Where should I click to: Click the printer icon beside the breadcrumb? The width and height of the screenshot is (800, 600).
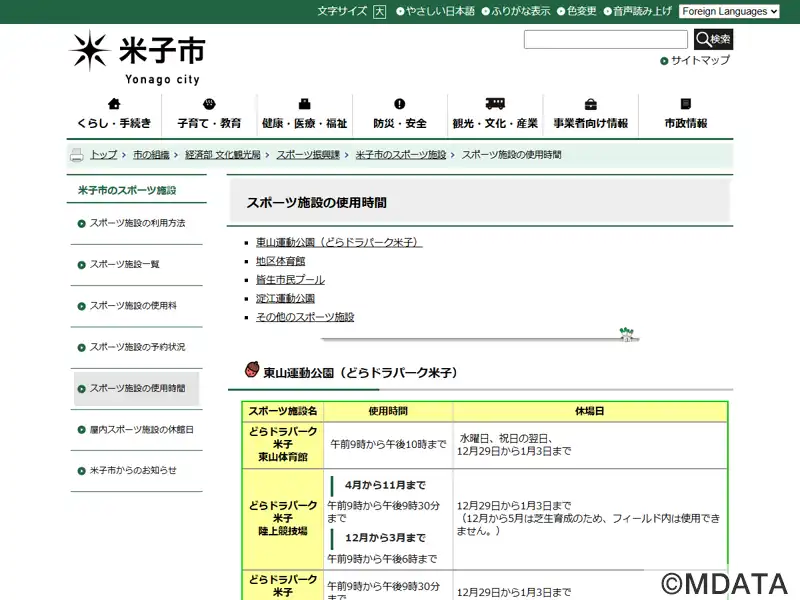(x=76, y=155)
